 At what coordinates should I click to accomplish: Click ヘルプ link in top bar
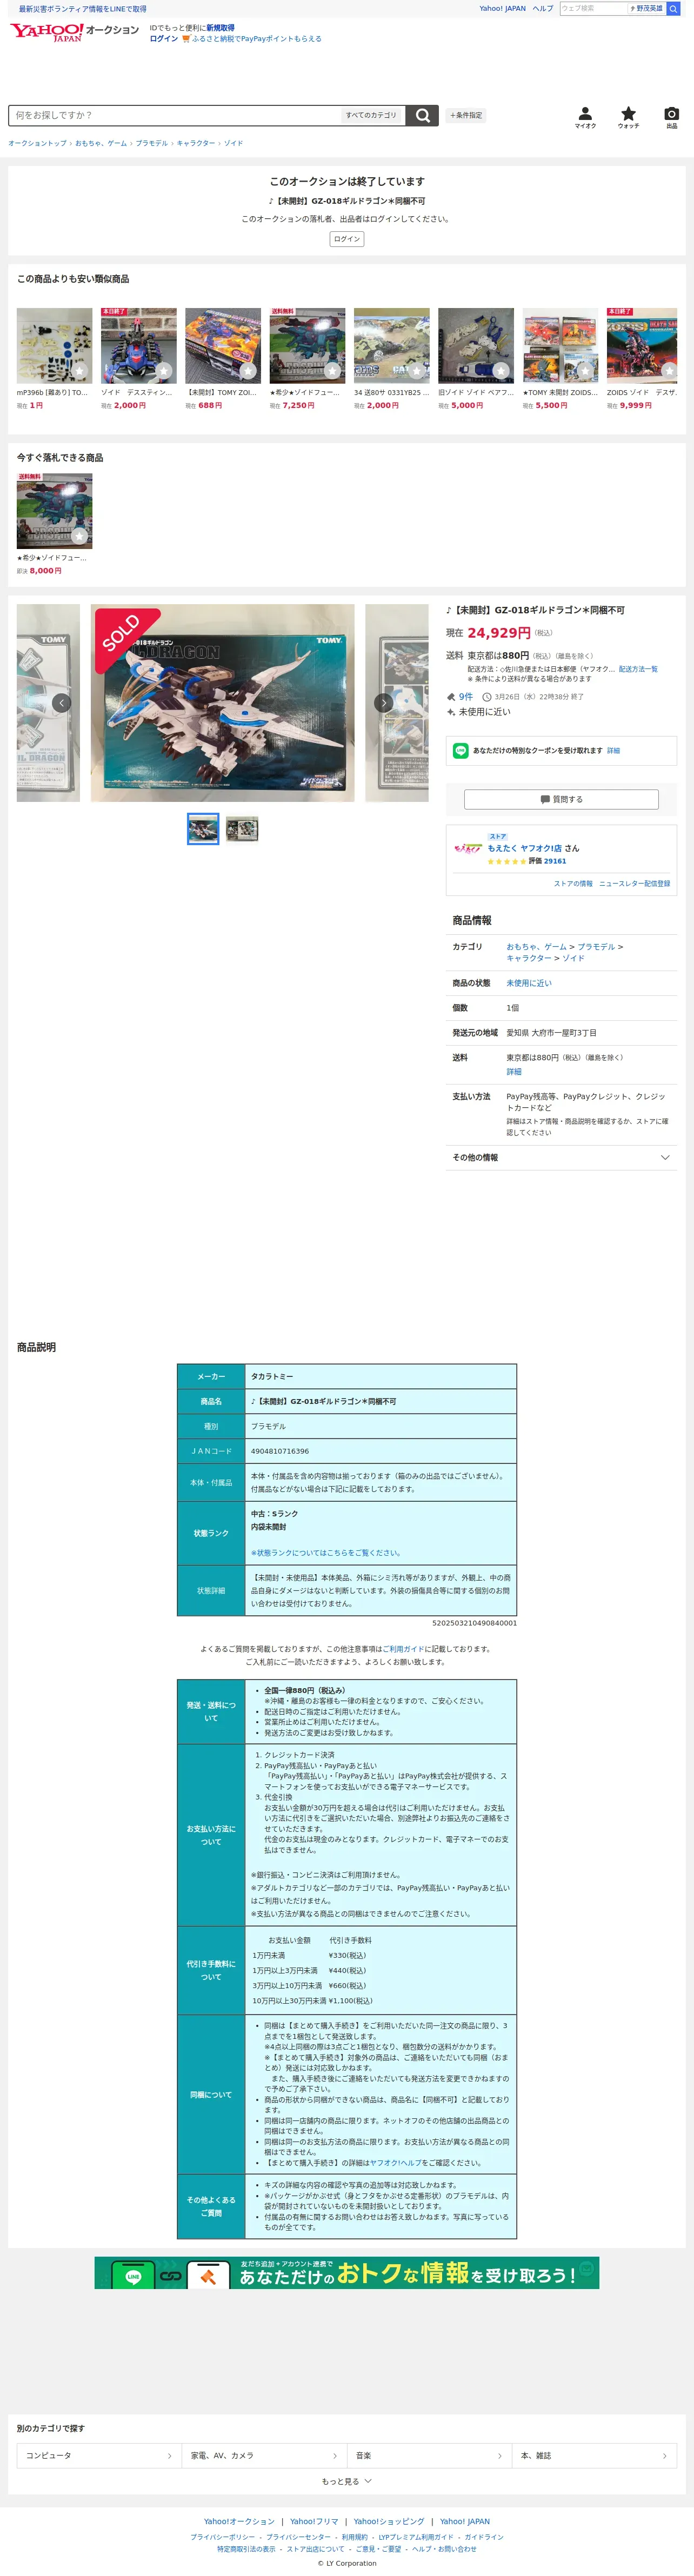pos(542,8)
